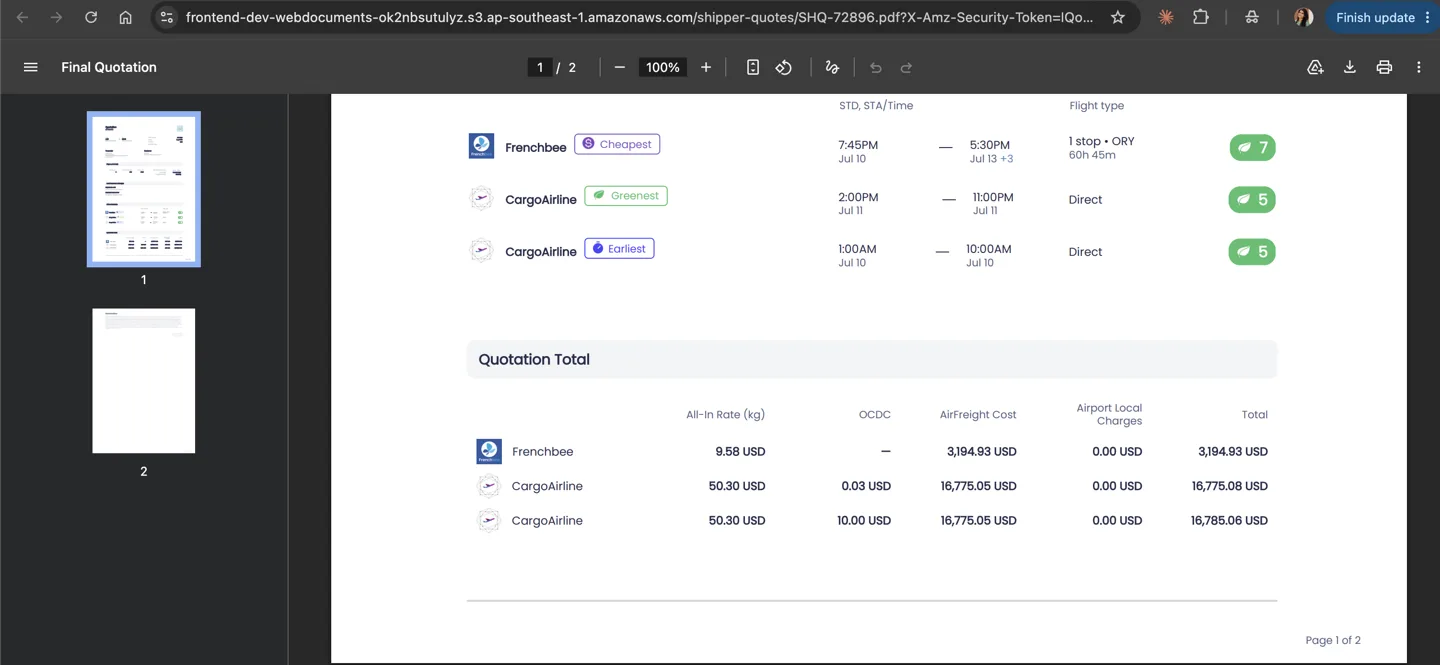Image resolution: width=1440 pixels, height=665 pixels.
Task: Click the 16,785.06 USD total
Action: point(1229,521)
